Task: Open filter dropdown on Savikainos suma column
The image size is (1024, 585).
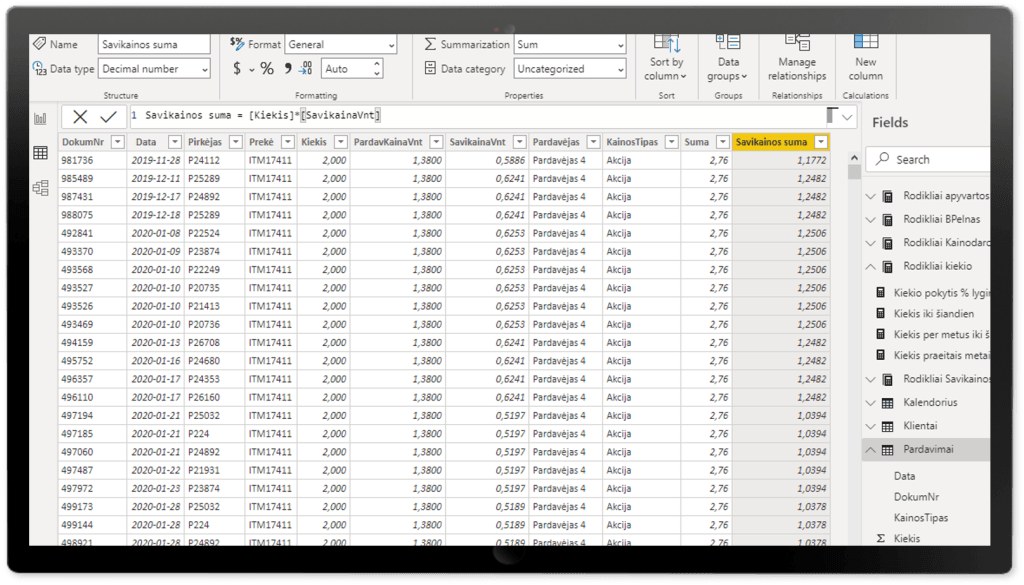Action: (x=820, y=142)
